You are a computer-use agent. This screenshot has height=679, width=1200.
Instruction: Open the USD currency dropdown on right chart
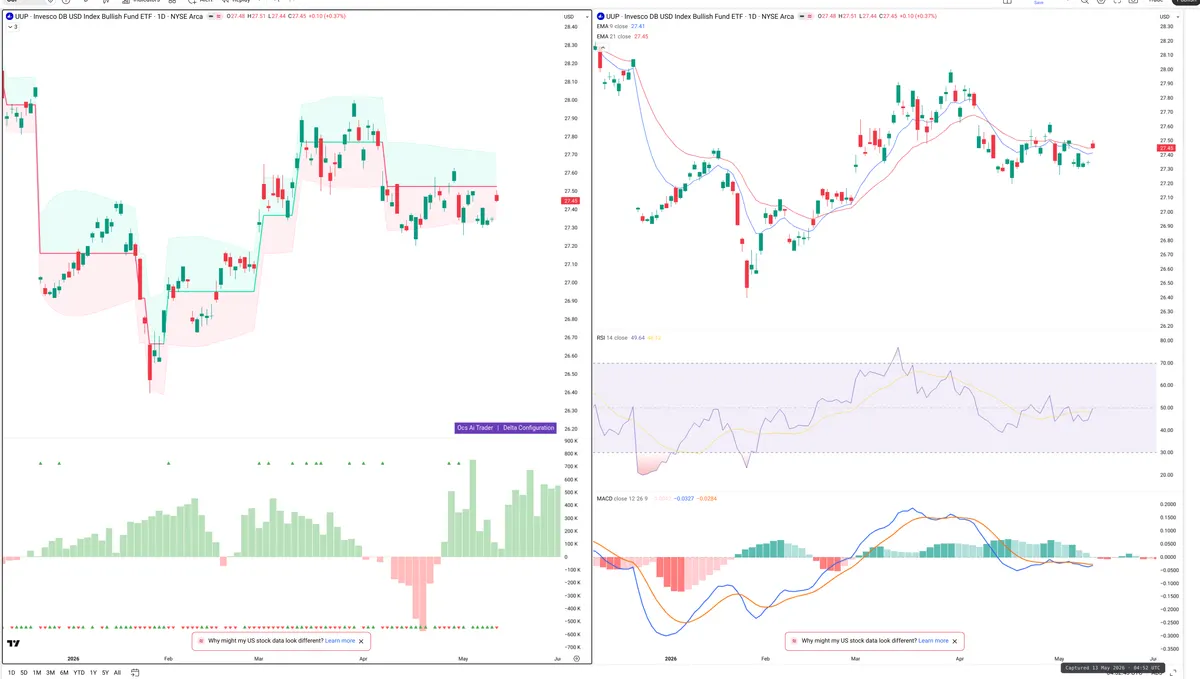click(x=1167, y=17)
